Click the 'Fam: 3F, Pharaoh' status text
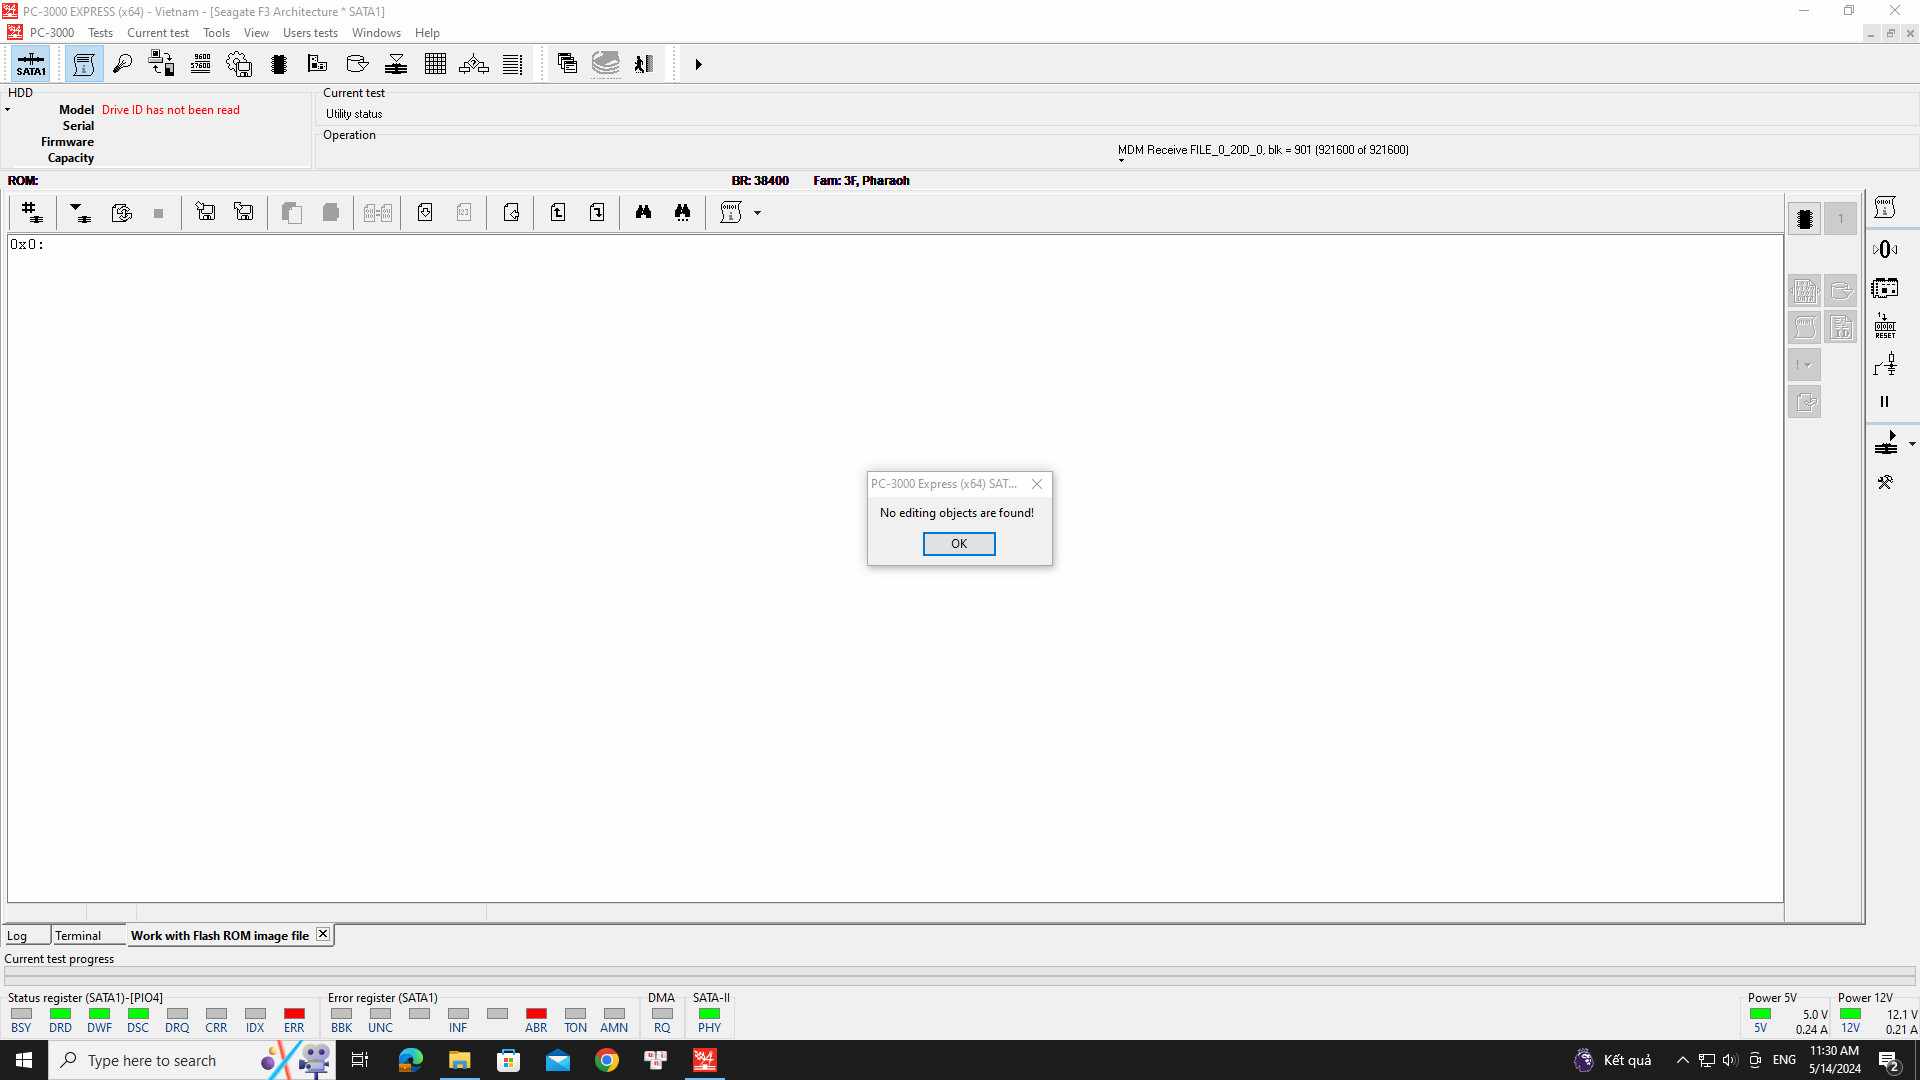The height and width of the screenshot is (1080, 1920). click(x=861, y=181)
